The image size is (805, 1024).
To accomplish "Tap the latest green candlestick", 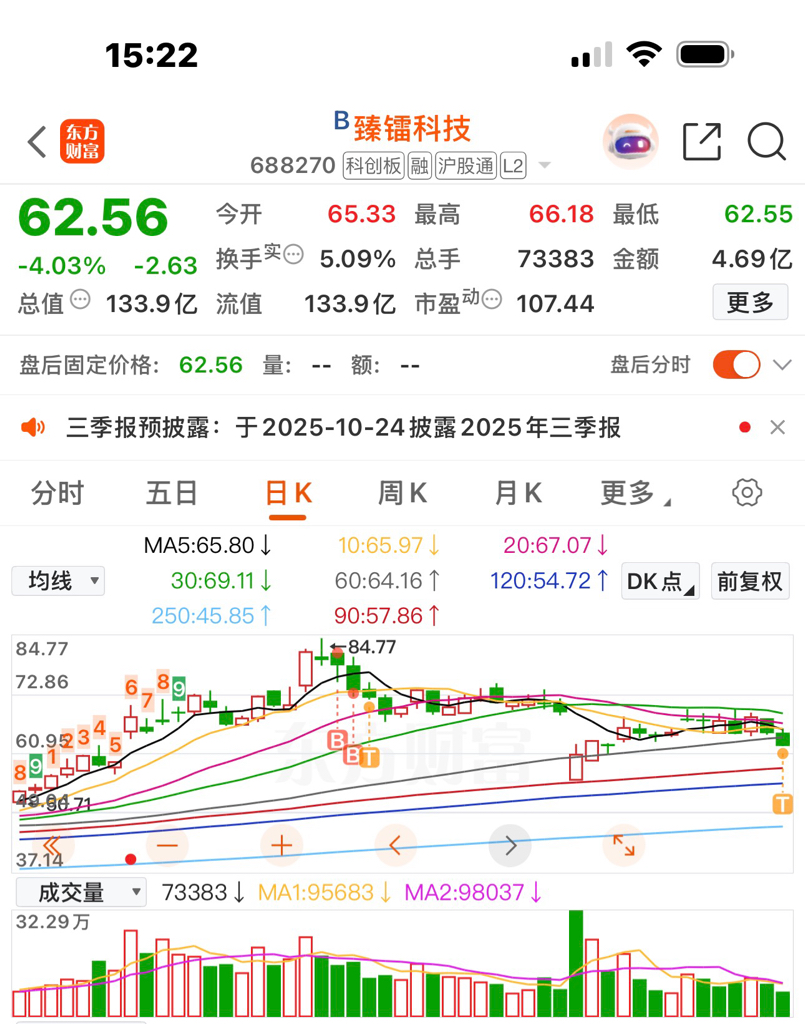I will click(783, 739).
